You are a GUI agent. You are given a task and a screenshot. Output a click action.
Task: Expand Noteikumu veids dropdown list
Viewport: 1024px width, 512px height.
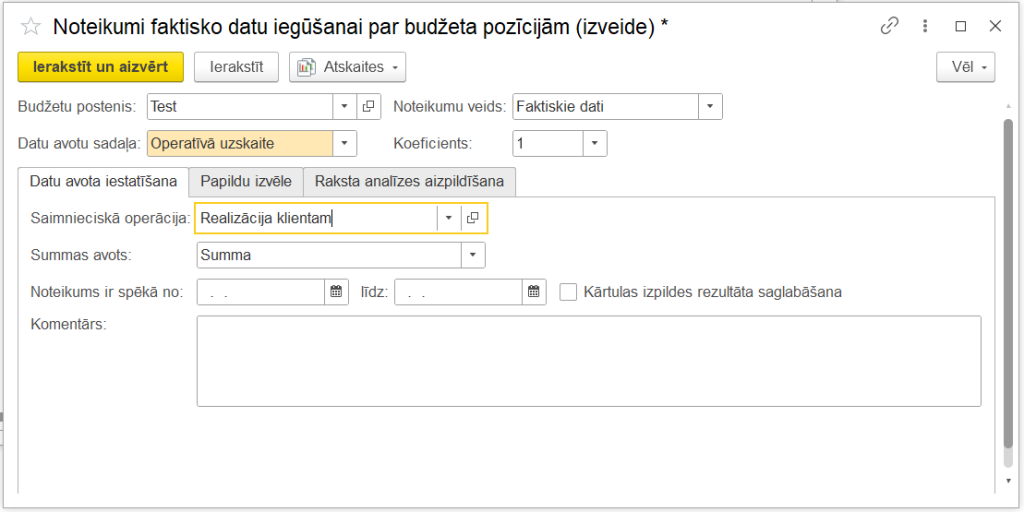click(x=710, y=106)
